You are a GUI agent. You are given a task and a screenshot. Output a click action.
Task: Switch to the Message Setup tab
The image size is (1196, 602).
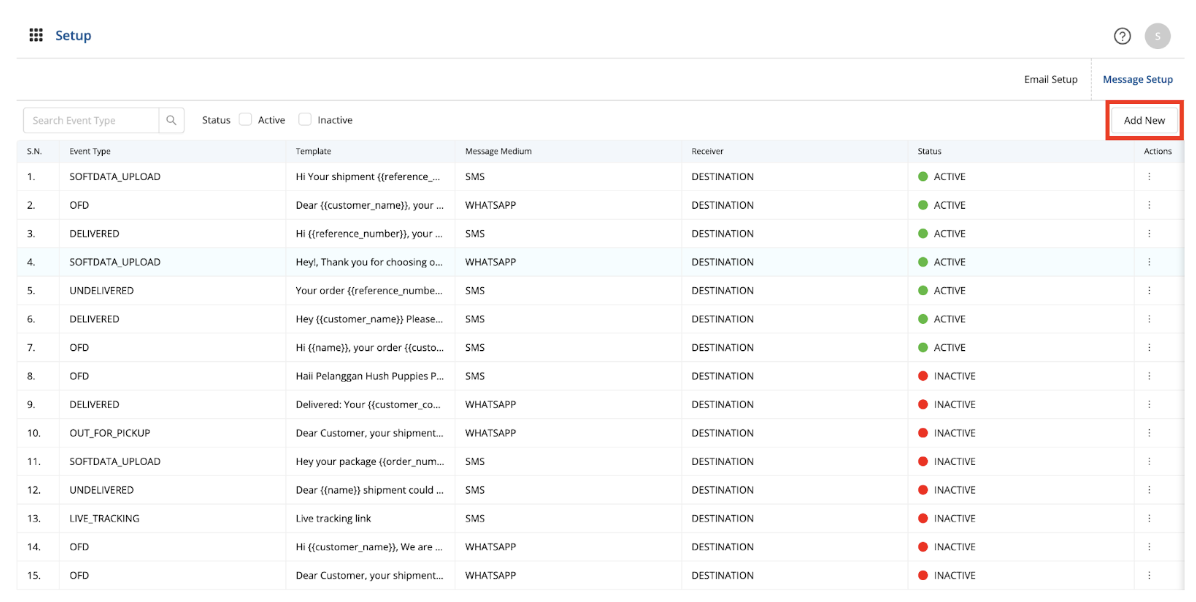point(1137,80)
